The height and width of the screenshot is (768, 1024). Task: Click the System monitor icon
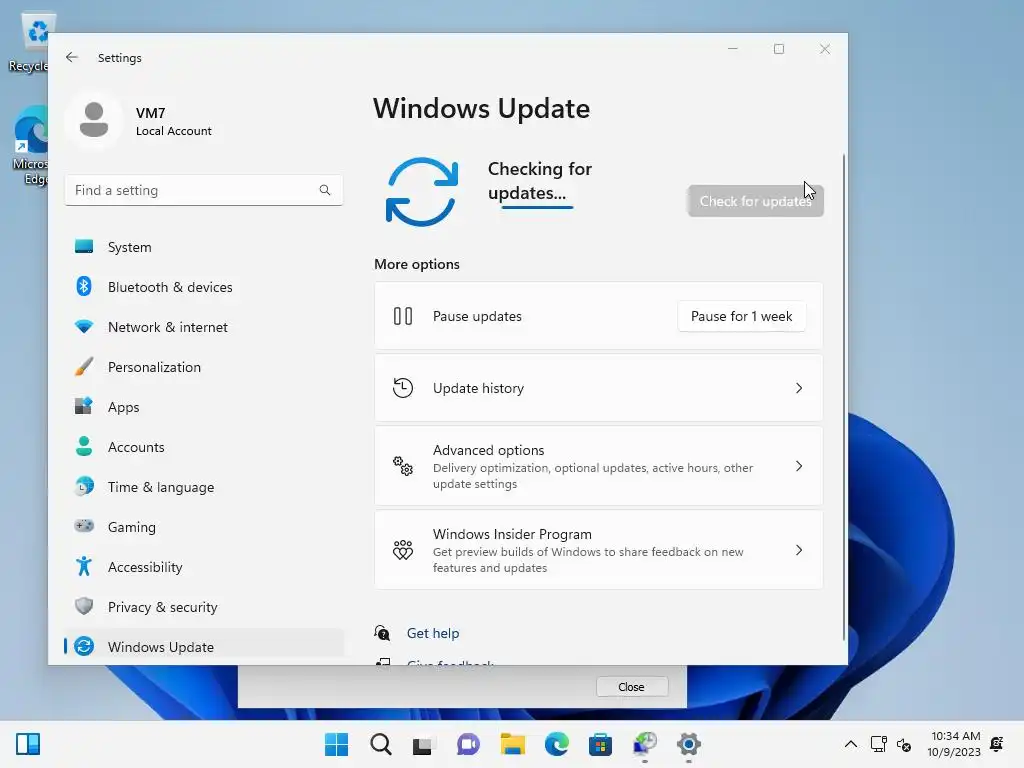tap(84, 246)
